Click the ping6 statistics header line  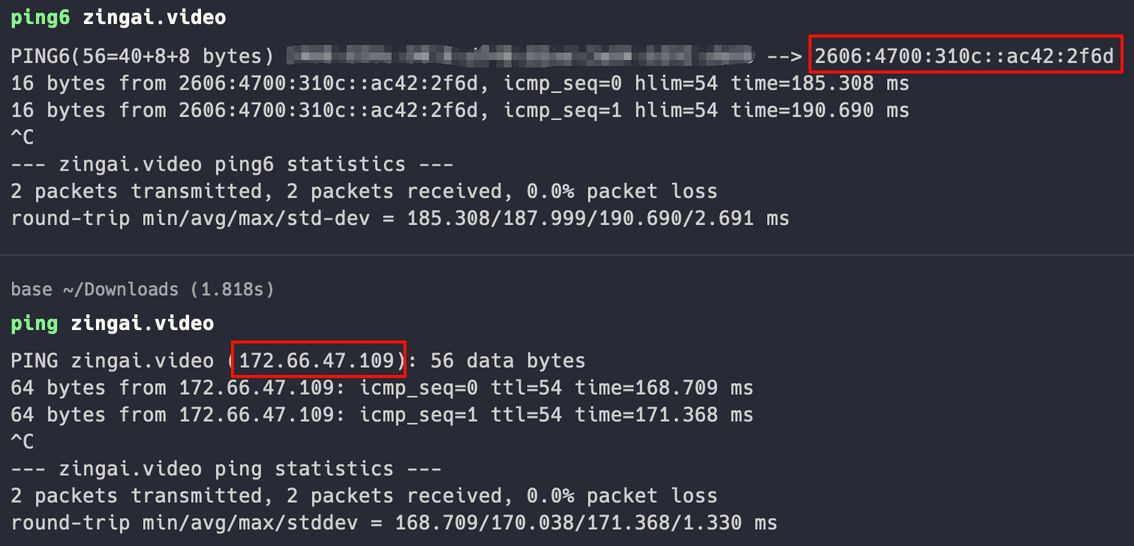pos(232,164)
